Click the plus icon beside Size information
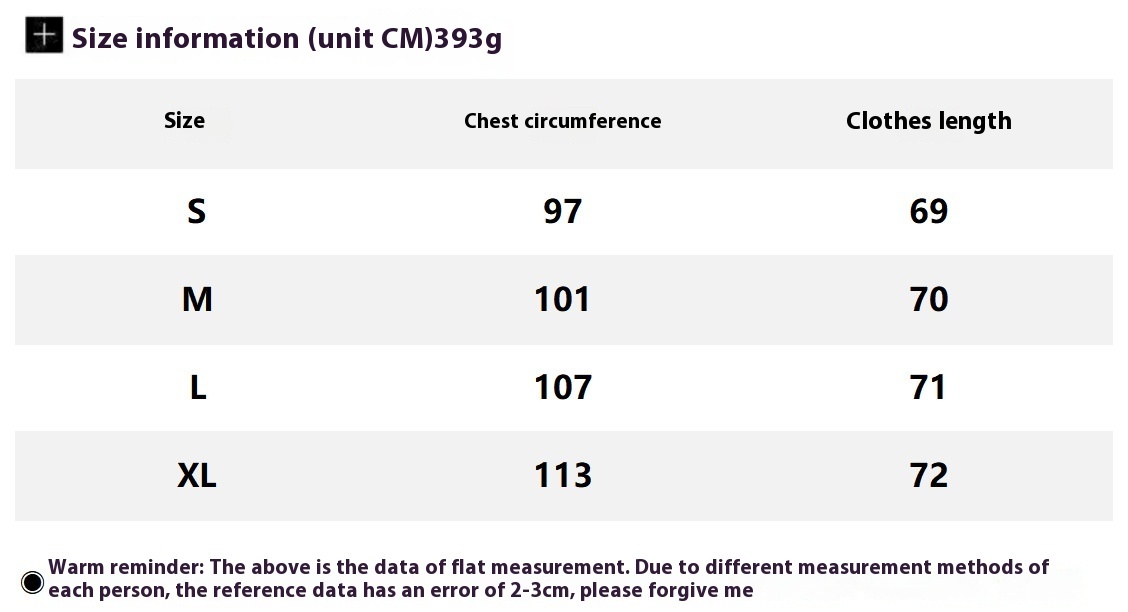 tap(44, 36)
